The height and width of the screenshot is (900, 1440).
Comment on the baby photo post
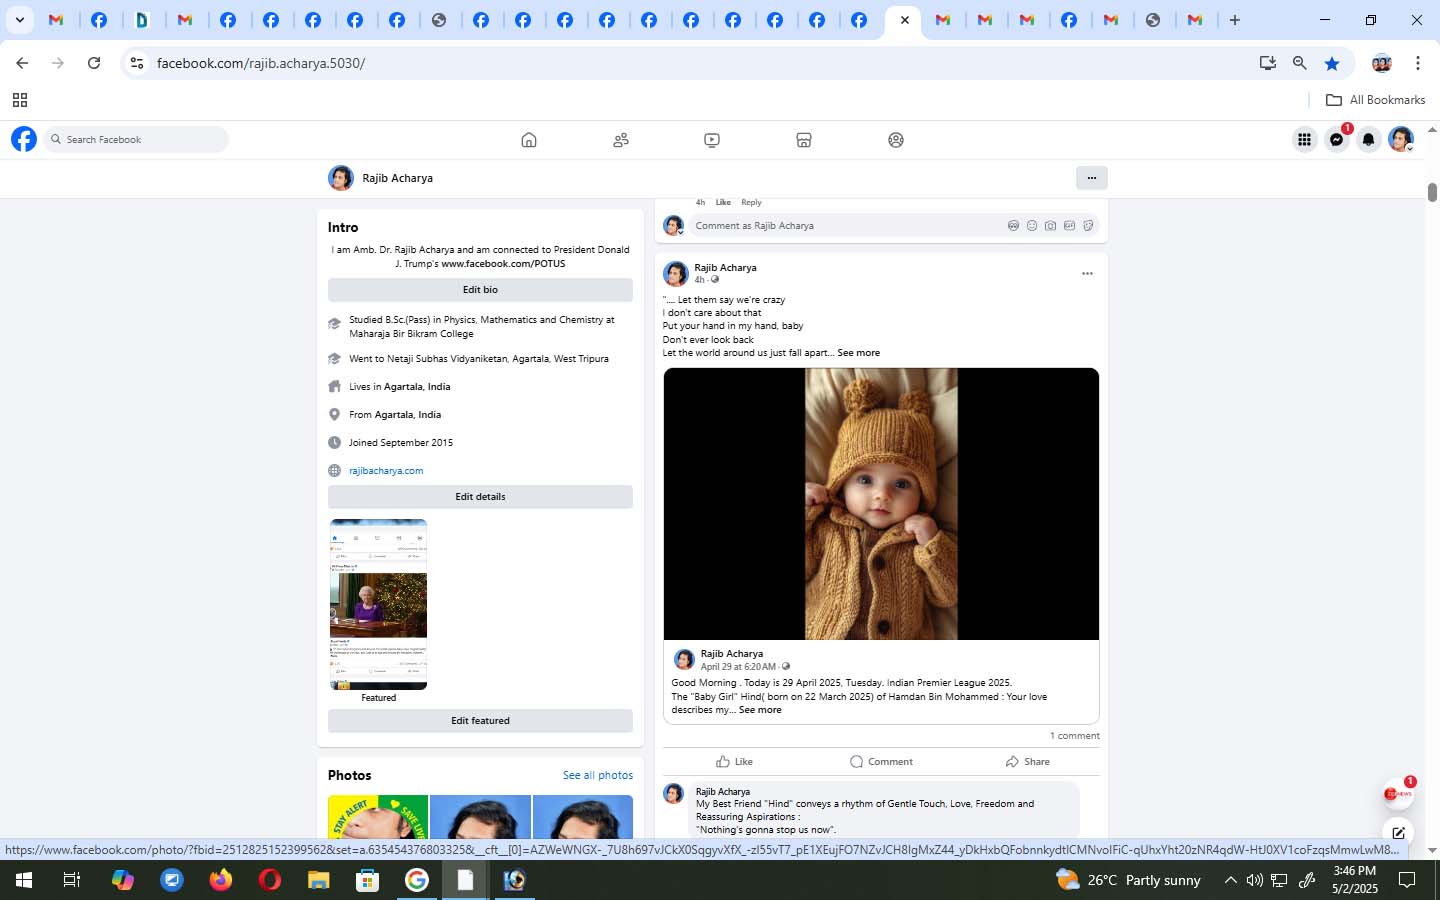point(881,762)
